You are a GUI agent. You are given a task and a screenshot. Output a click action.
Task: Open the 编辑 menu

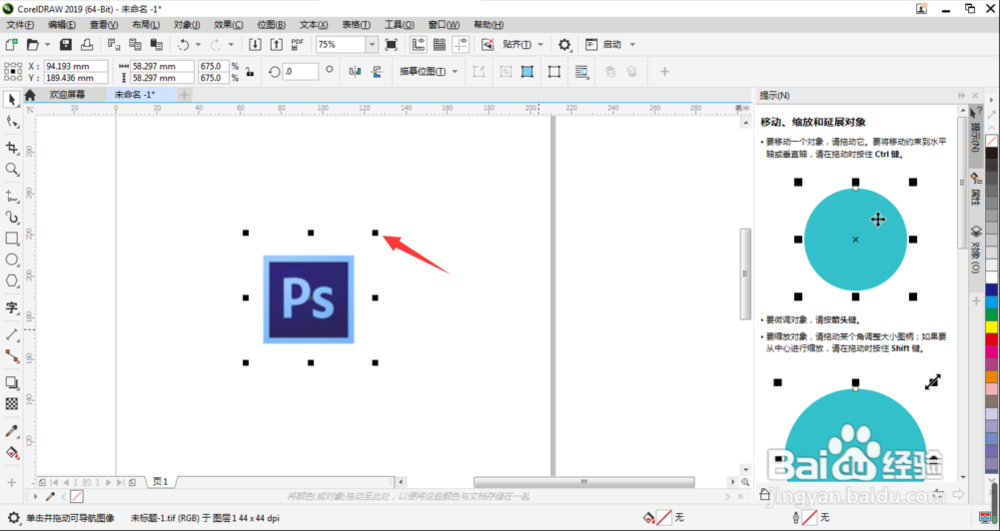(62, 25)
